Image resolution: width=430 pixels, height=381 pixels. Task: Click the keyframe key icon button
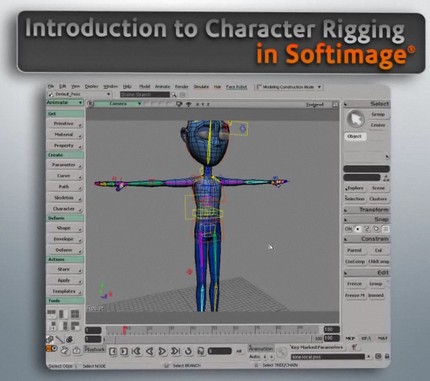[281, 352]
